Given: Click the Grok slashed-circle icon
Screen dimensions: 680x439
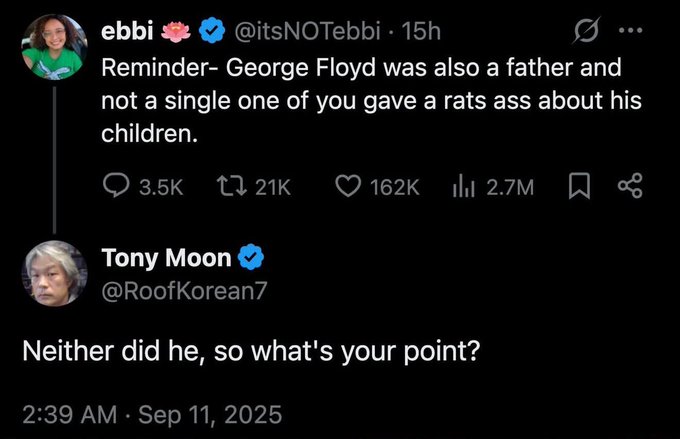Looking at the screenshot, I should pyautogui.click(x=581, y=33).
